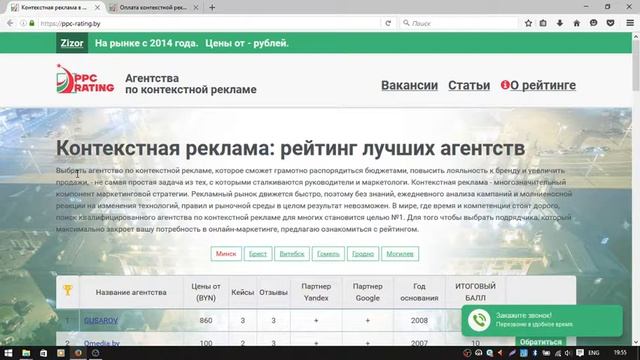
Task: Open the Firefox hamburger menu
Action: (x=630, y=23)
